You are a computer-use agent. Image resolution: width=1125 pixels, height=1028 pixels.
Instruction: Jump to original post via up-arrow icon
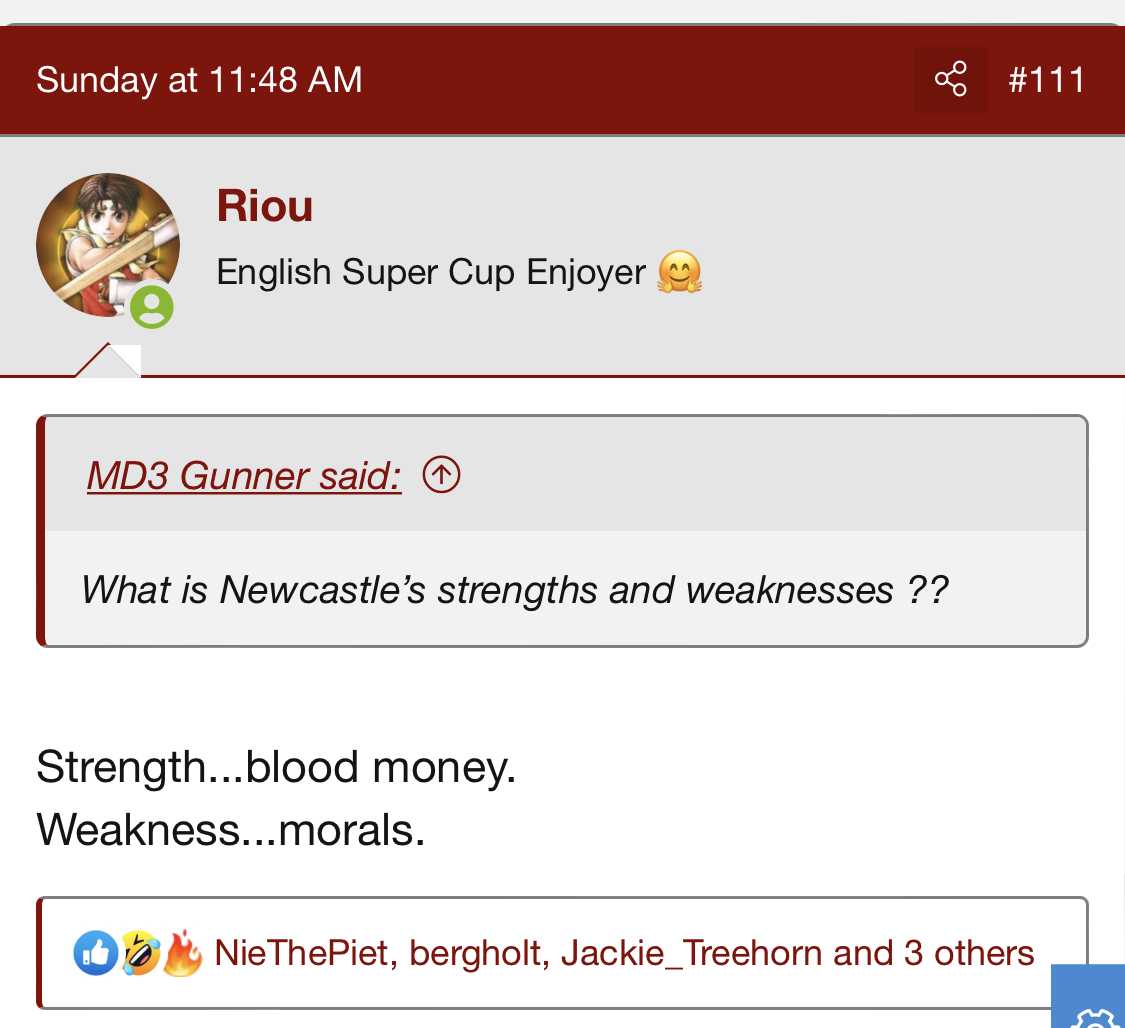click(441, 475)
